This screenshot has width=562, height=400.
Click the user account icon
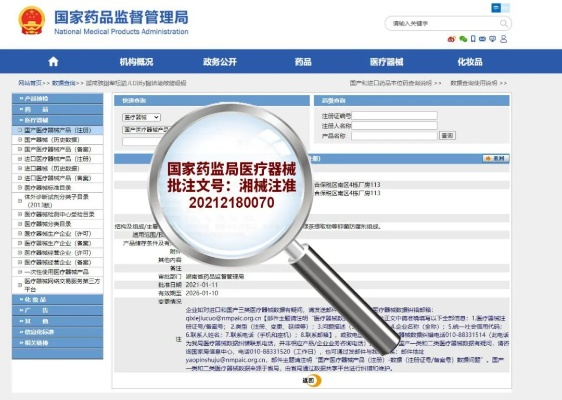503,39
